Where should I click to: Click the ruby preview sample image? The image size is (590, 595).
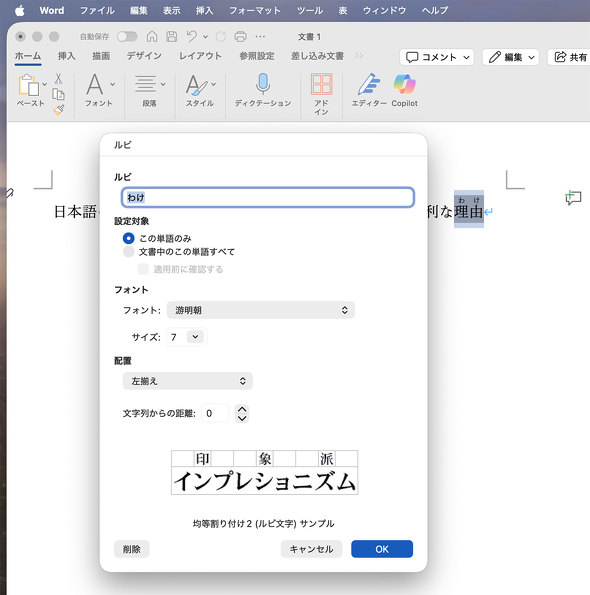(x=264, y=472)
